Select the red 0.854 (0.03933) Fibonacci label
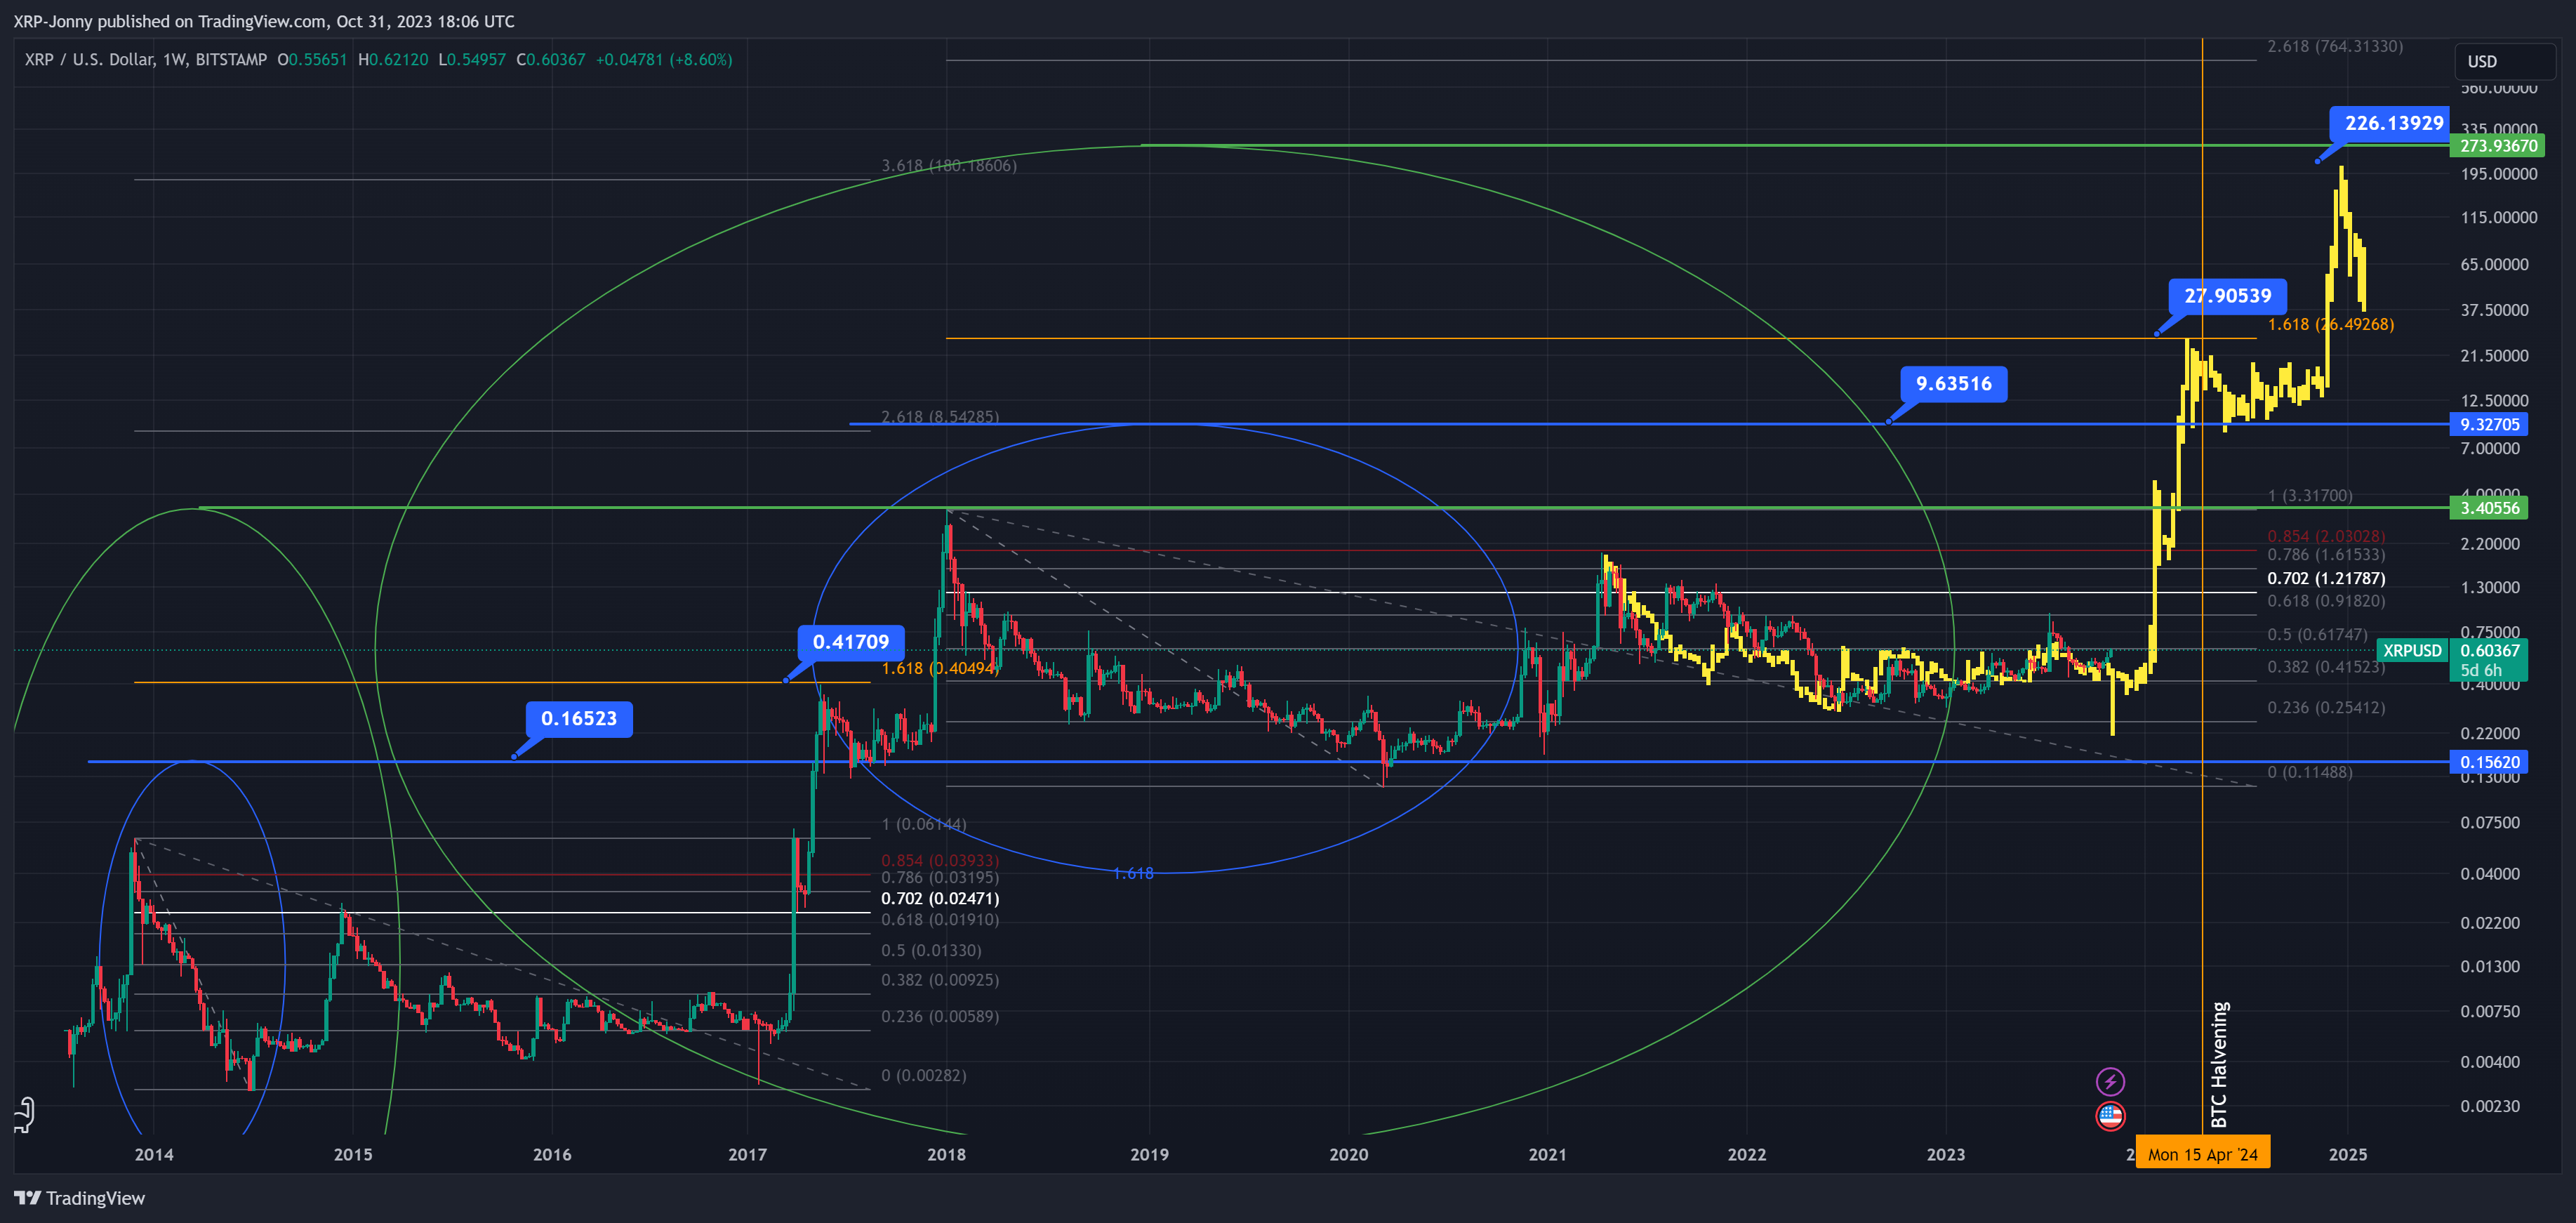Image resolution: width=2576 pixels, height=1223 pixels. pos(940,861)
